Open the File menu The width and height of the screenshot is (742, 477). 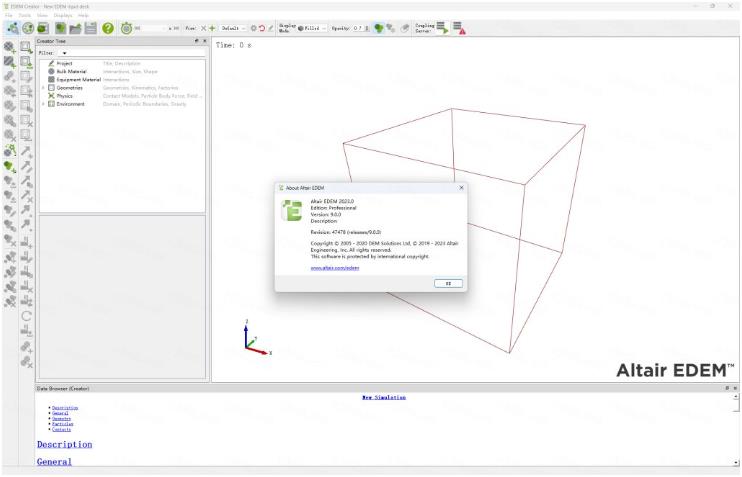point(9,16)
